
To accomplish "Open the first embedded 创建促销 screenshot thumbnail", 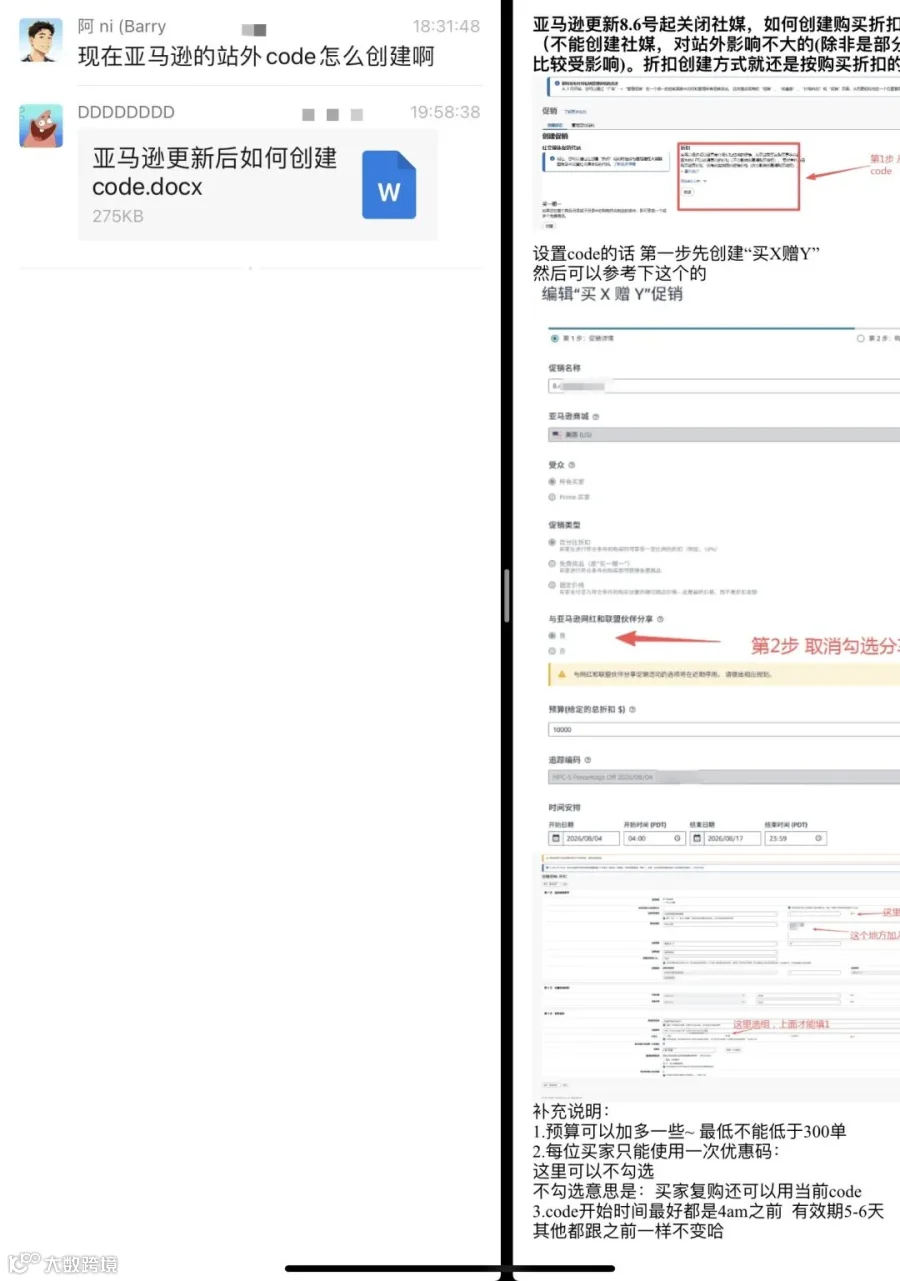I will click(716, 155).
